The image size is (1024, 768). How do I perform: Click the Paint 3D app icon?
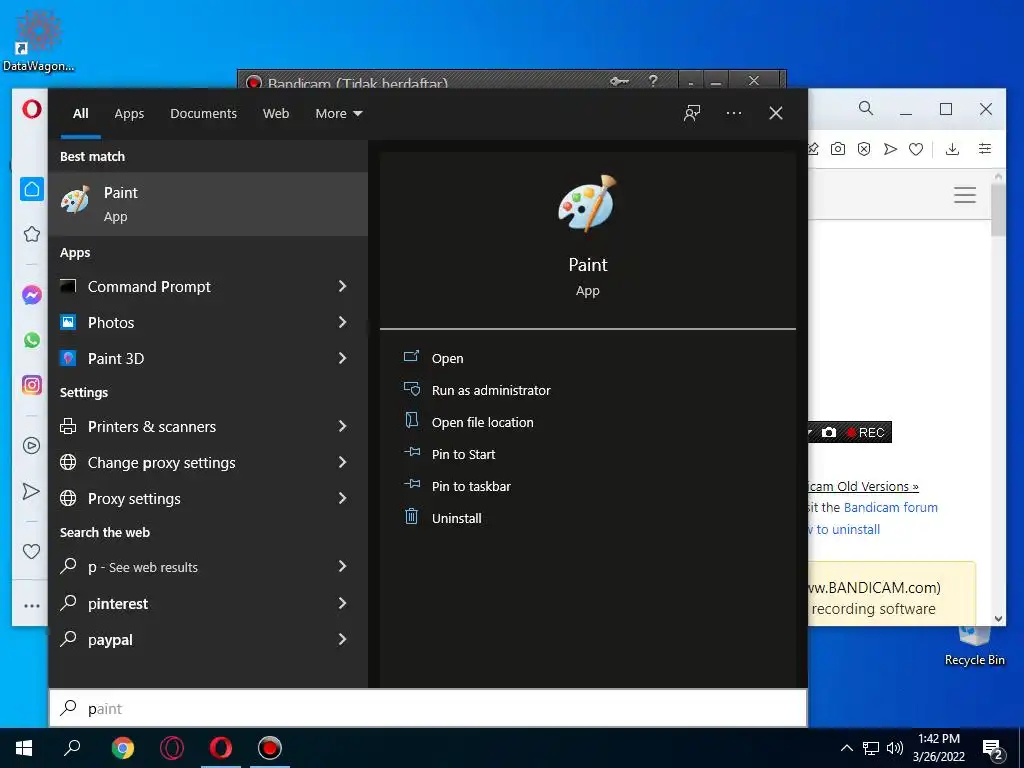pos(68,358)
